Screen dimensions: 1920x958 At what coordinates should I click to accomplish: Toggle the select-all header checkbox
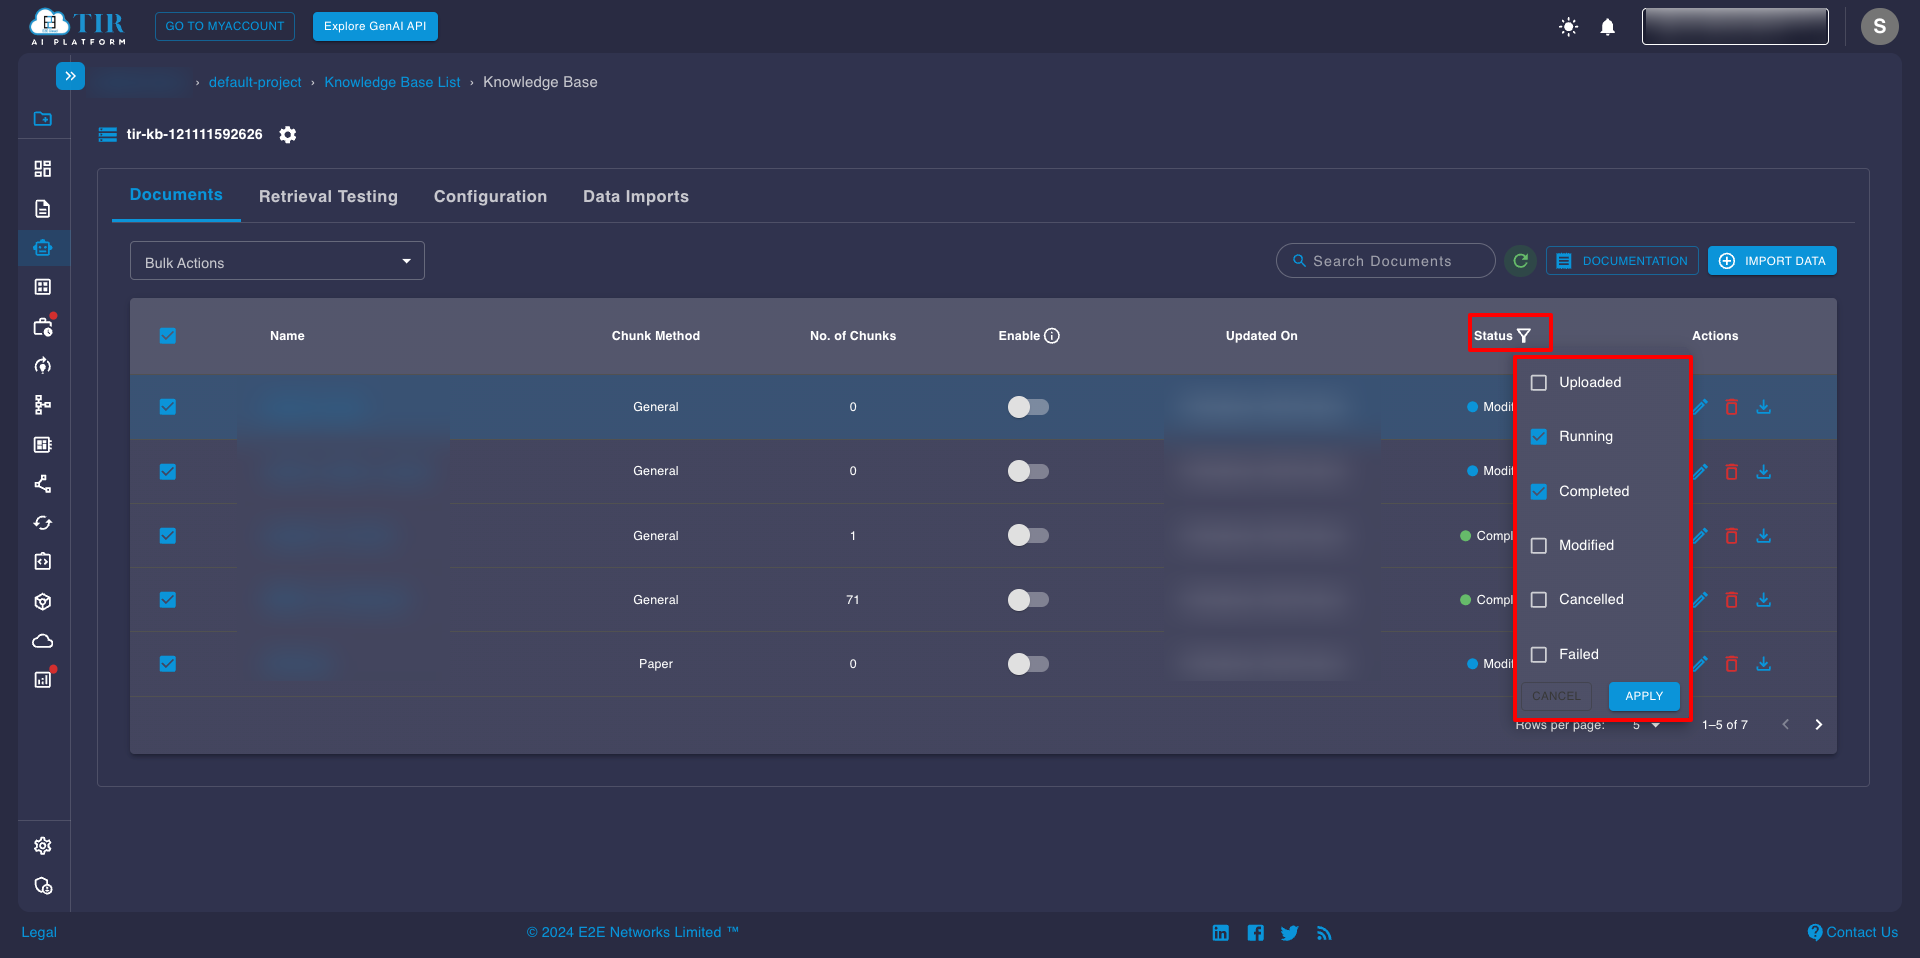coord(168,336)
